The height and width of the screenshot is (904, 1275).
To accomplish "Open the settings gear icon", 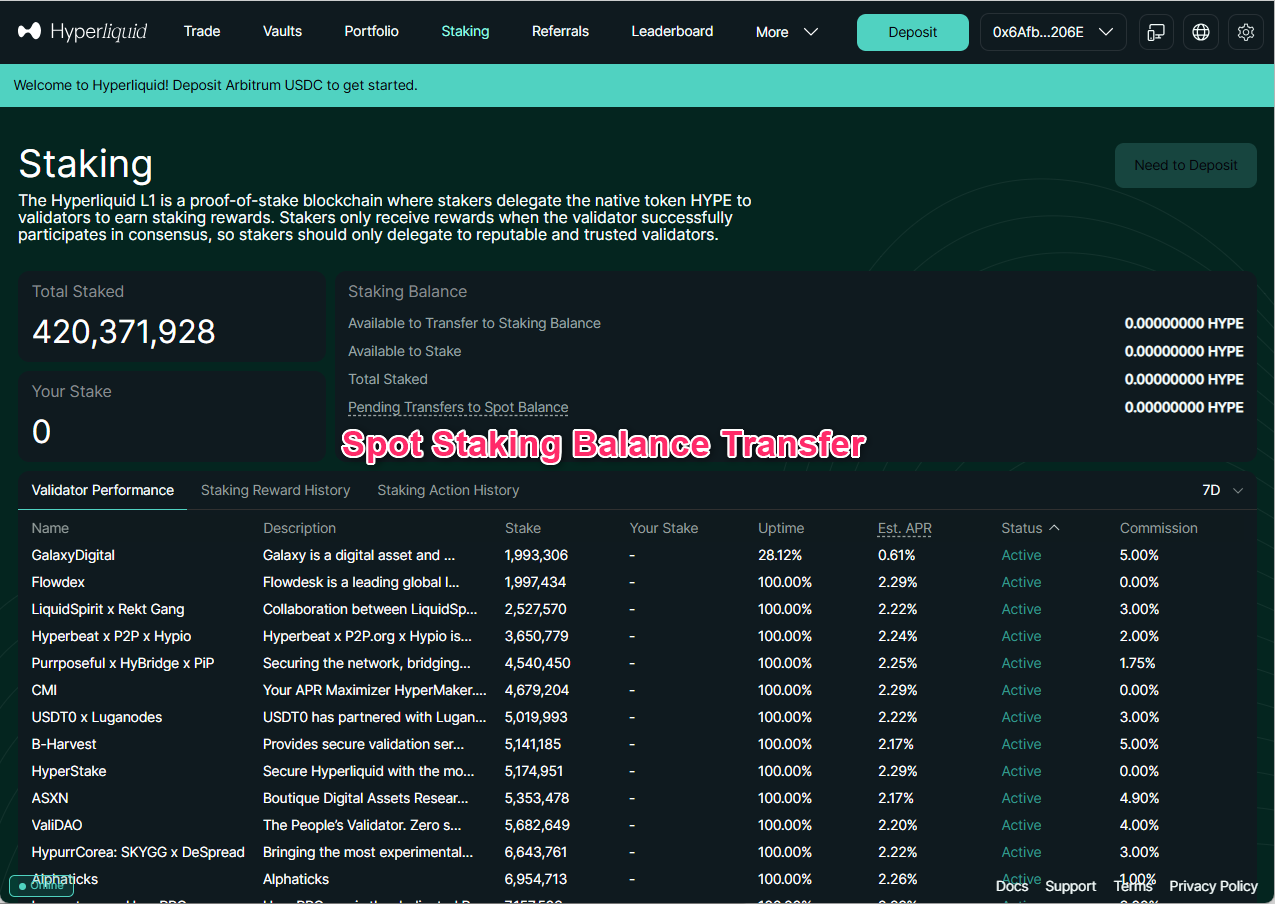I will 1245,32.
